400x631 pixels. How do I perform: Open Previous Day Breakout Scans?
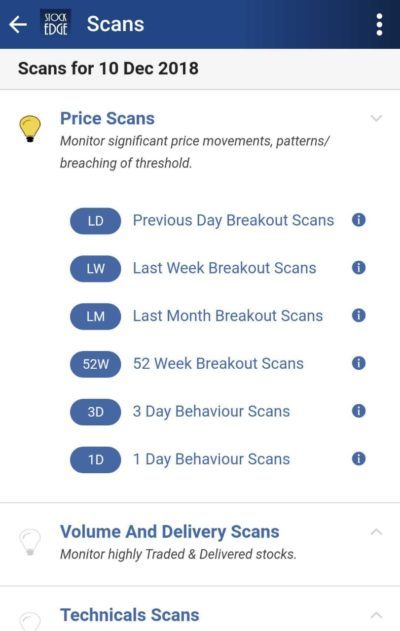click(233, 221)
